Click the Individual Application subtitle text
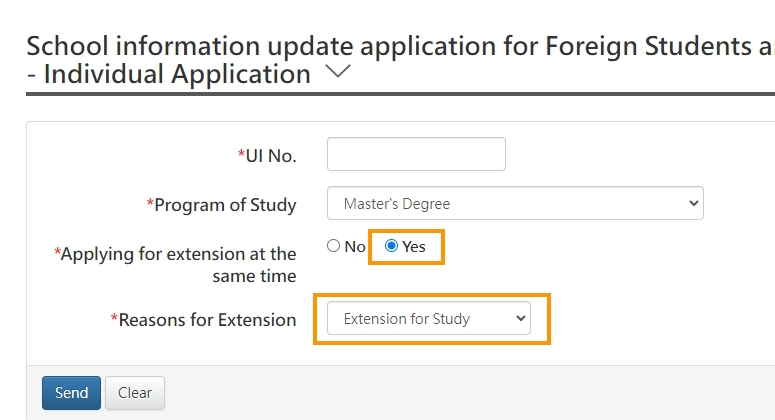 (x=169, y=74)
